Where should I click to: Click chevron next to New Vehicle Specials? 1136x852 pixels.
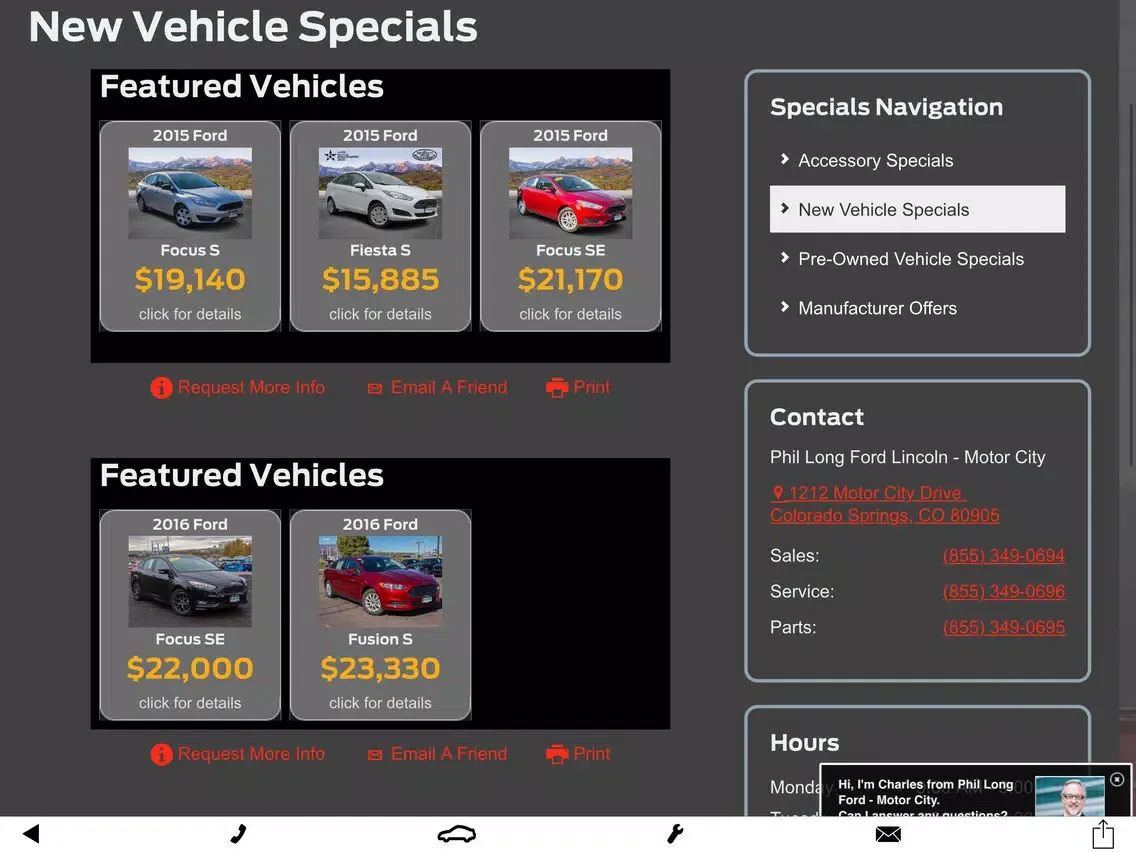(x=785, y=208)
